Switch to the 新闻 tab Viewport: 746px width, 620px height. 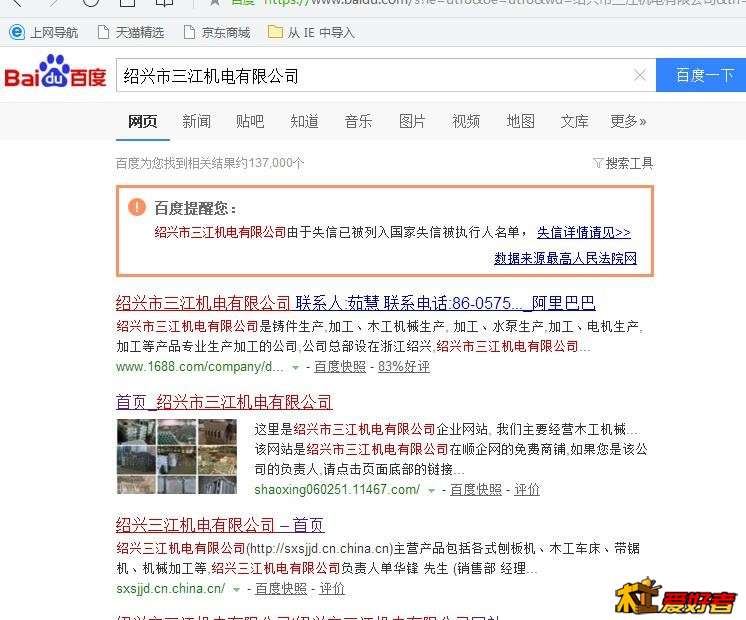(196, 121)
